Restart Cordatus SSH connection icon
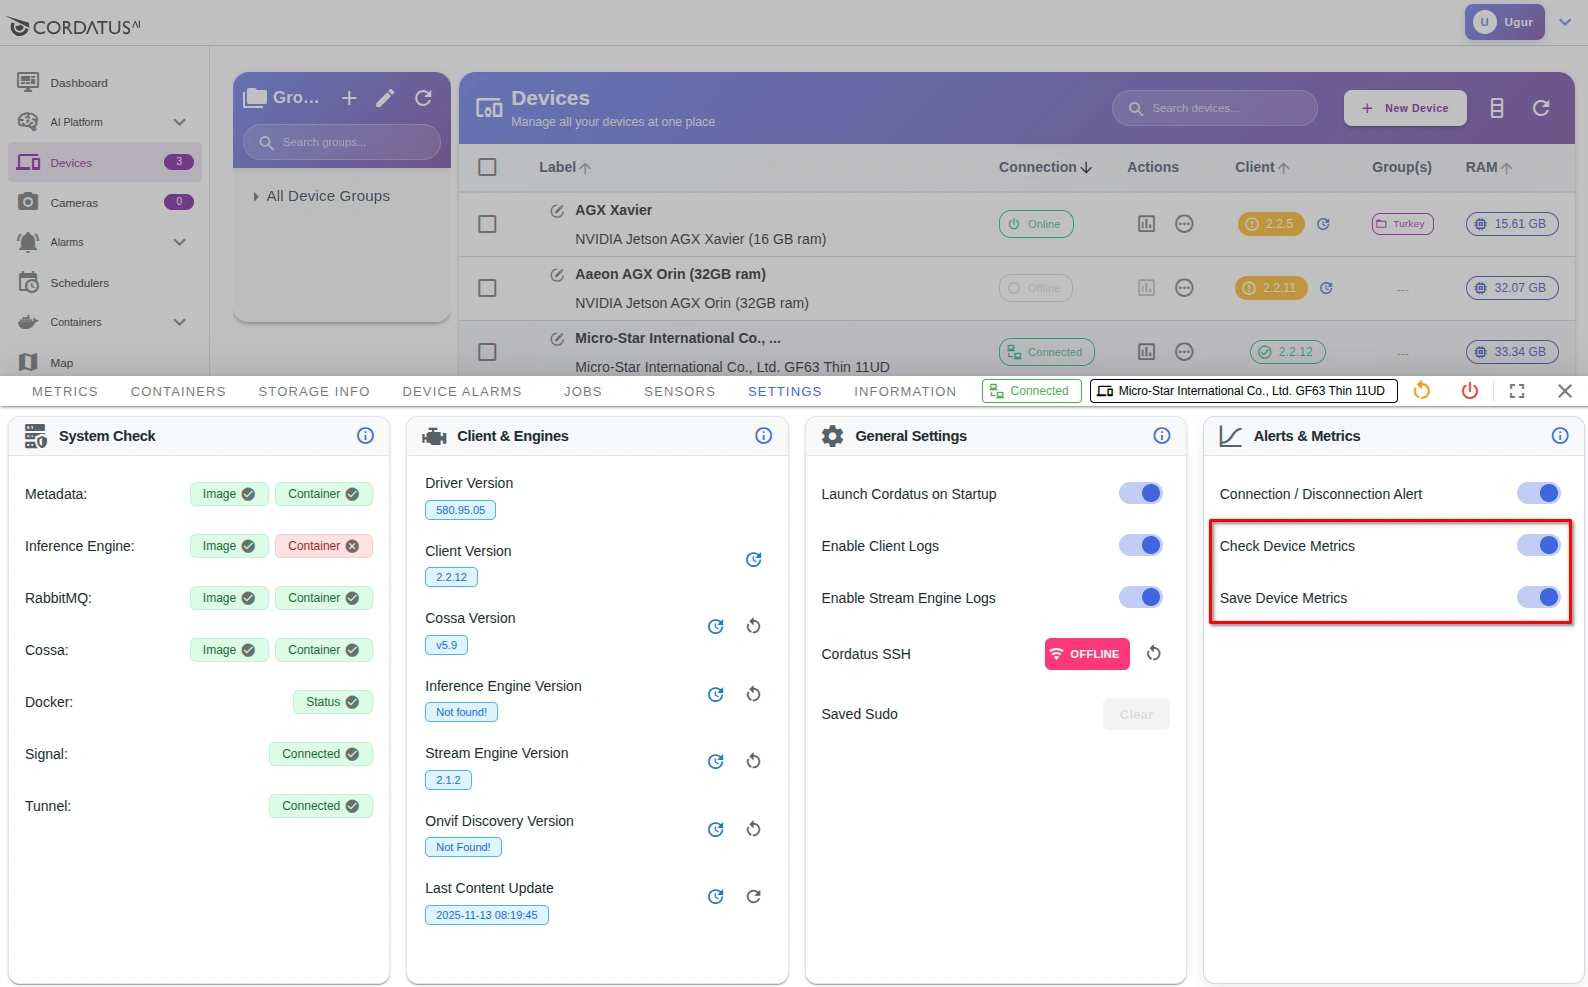1588x987 pixels. point(1153,654)
